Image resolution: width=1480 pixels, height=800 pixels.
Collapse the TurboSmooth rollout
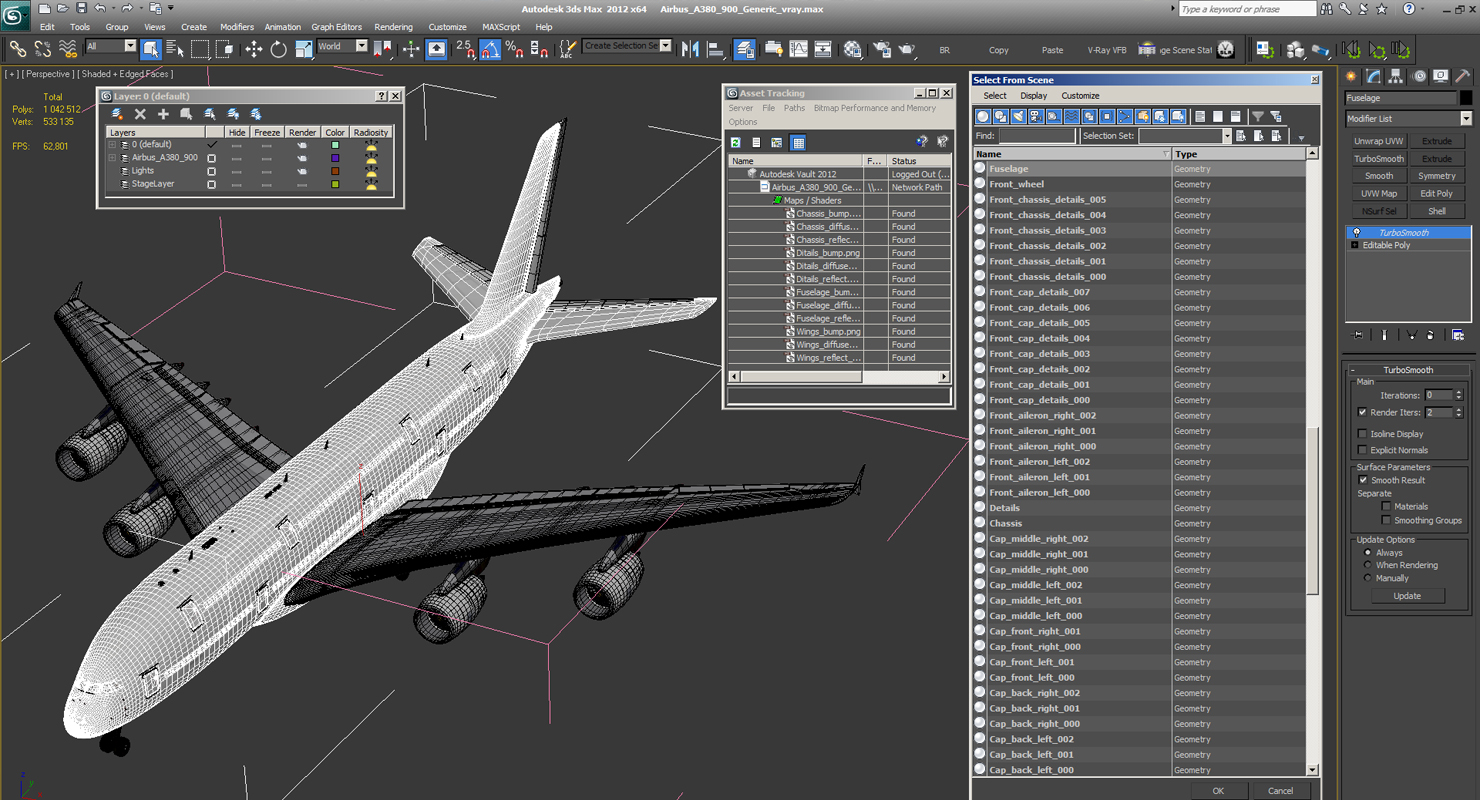(x=1408, y=370)
